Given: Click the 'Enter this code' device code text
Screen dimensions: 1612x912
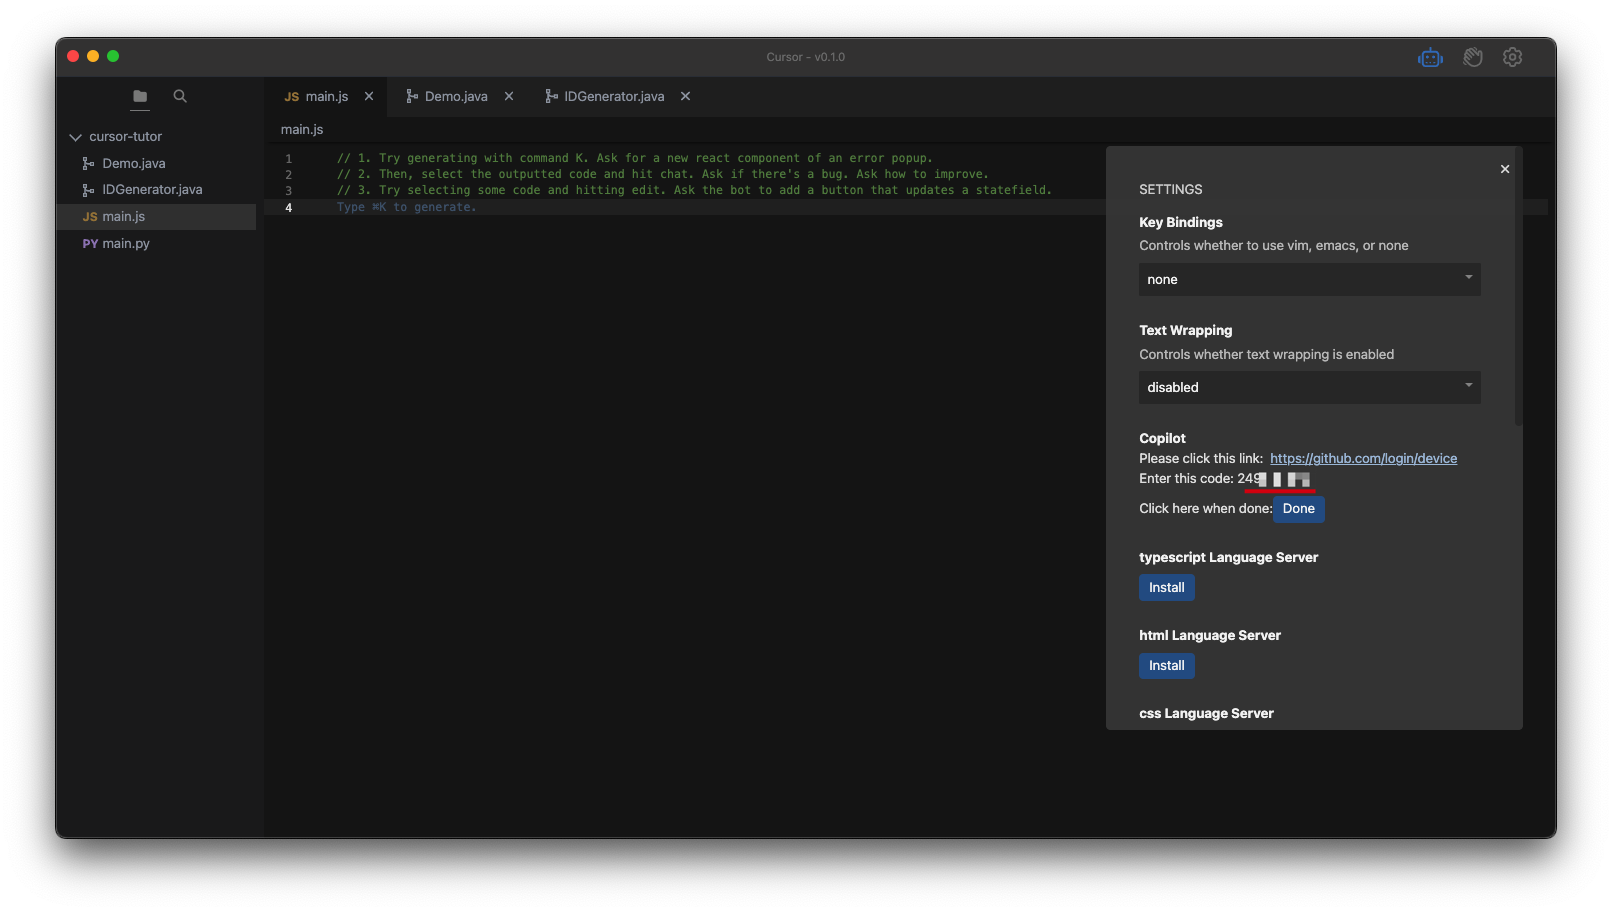Looking at the screenshot, I should [x=1224, y=479].
